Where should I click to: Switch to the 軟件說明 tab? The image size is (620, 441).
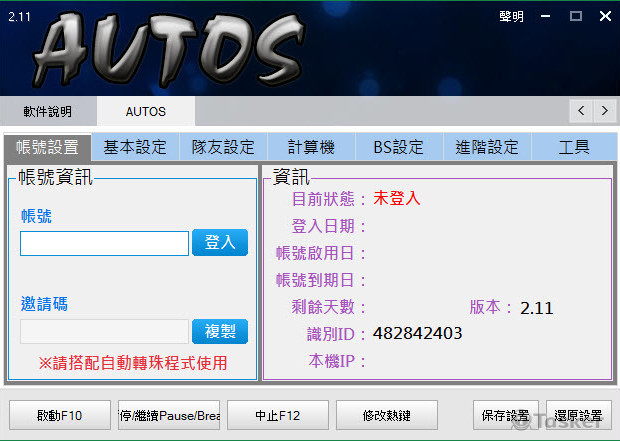click(x=48, y=111)
